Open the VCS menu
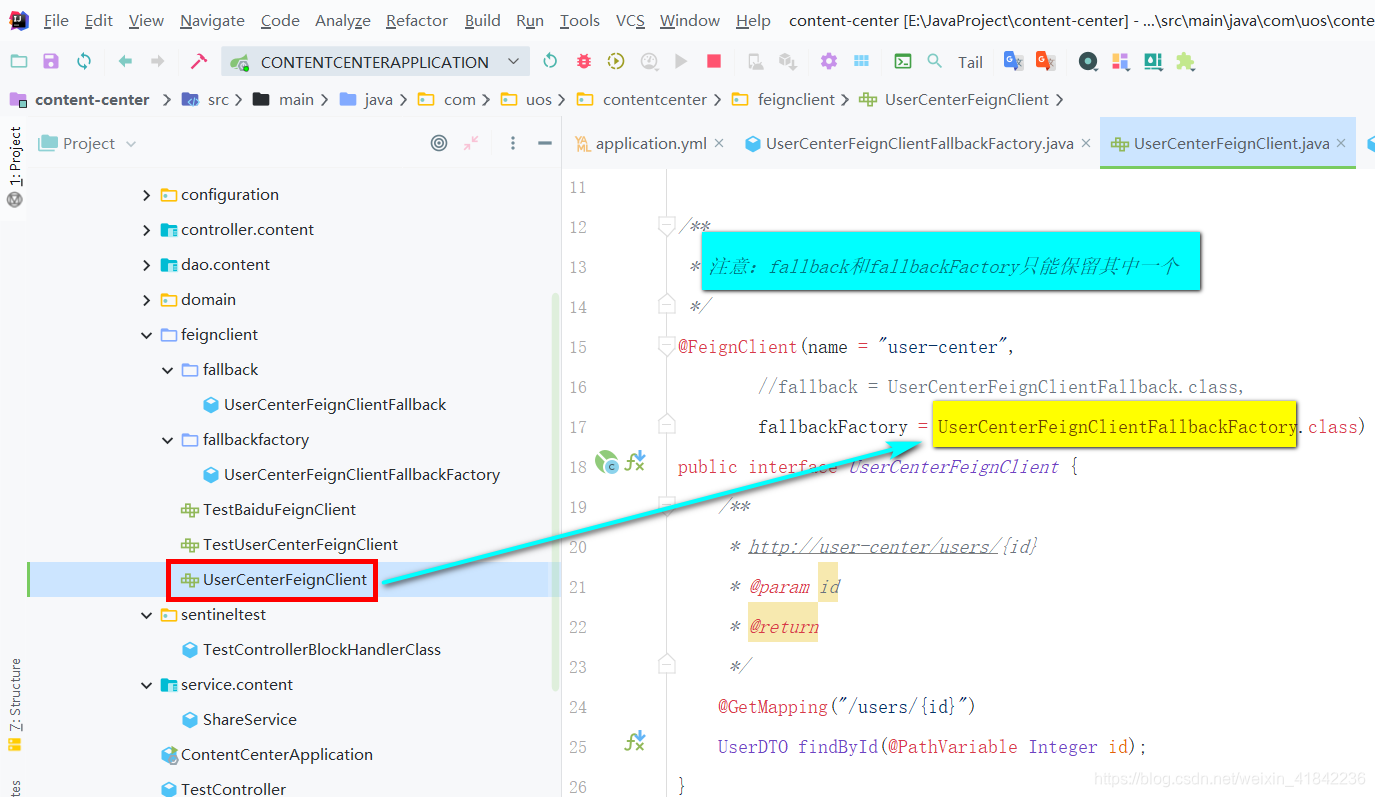Screen dimensions: 1375x797 point(630,20)
